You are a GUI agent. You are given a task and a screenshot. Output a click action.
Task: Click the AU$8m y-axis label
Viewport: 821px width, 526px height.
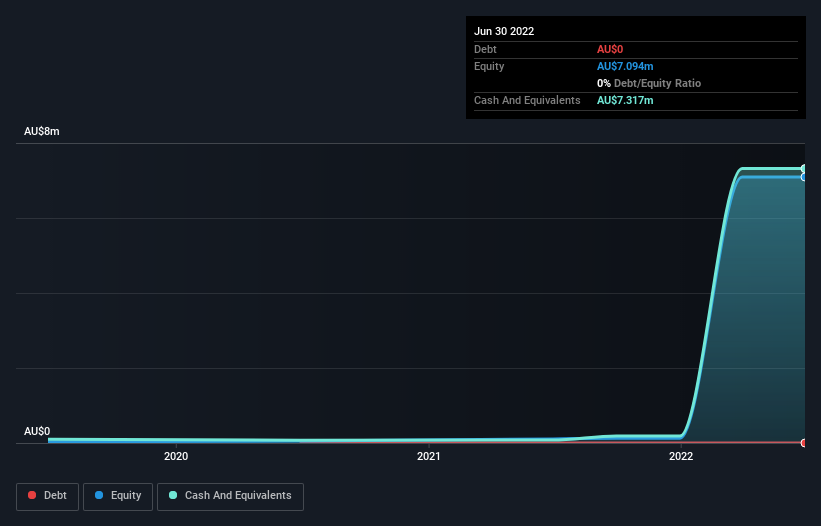coord(42,131)
